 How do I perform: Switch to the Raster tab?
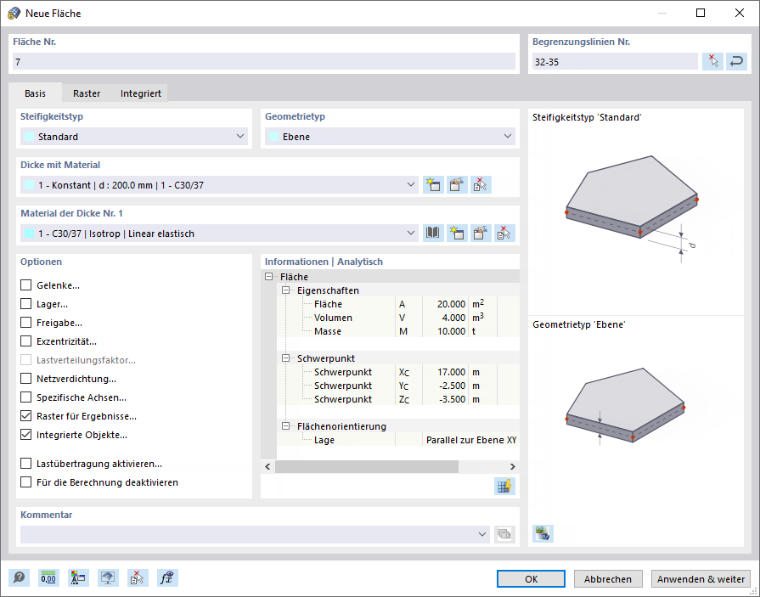coord(86,93)
